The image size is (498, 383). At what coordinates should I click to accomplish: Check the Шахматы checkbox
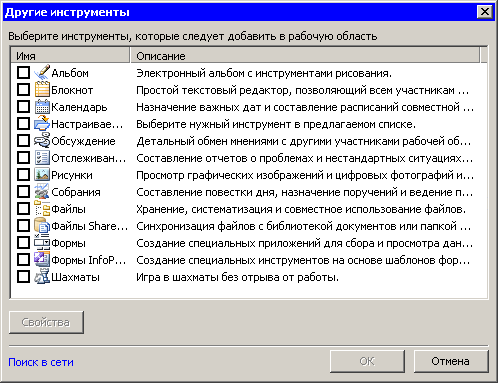23,276
